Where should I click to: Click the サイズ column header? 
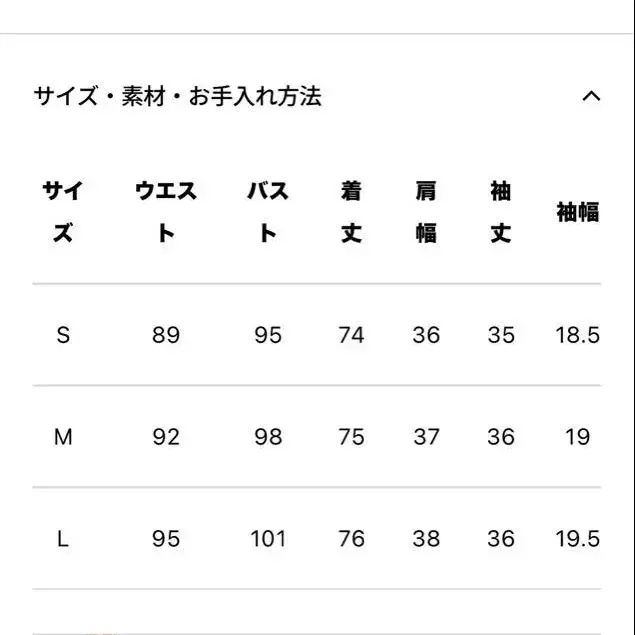click(63, 212)
